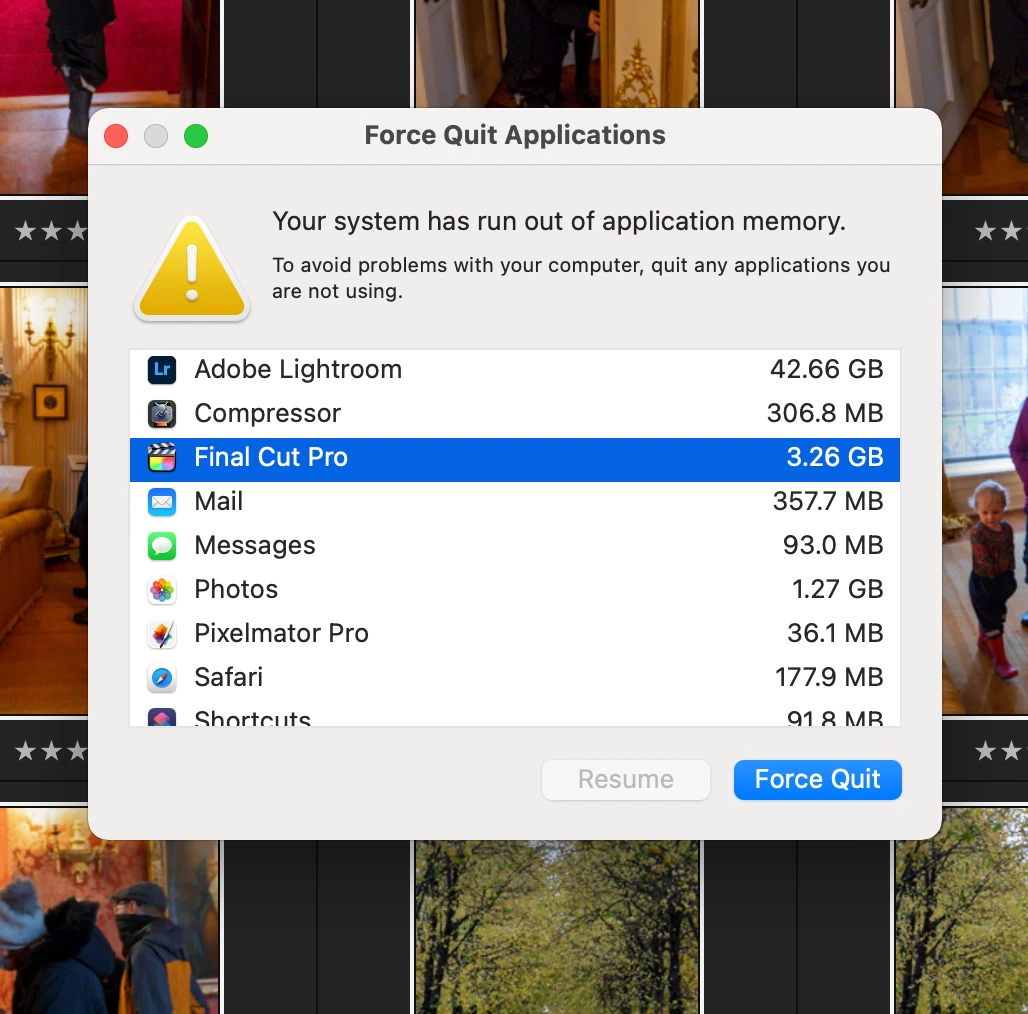Viewport: 1028px width, 1014px height.
Task: Click the yellow warning triangle icon
Action: 191,269
